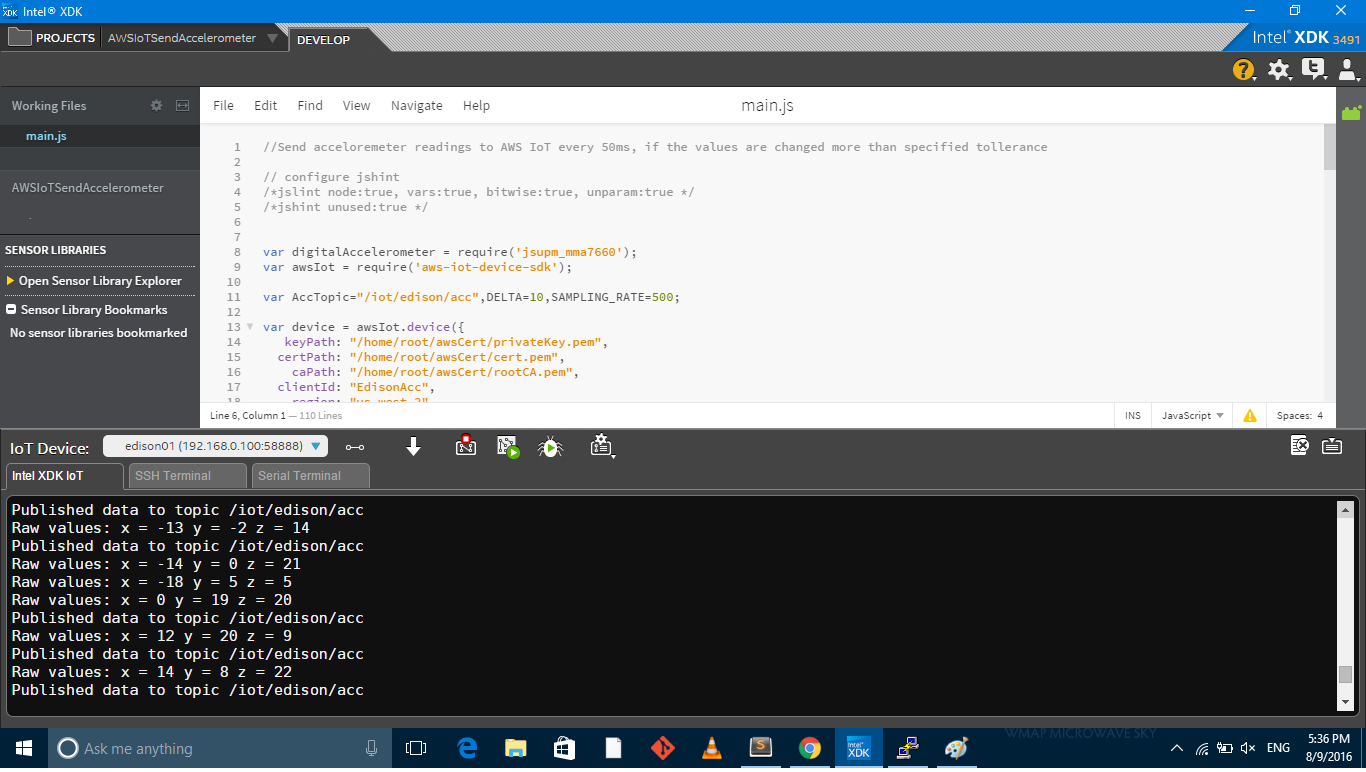Click the main.js editor title

click(x=767, y=105)
